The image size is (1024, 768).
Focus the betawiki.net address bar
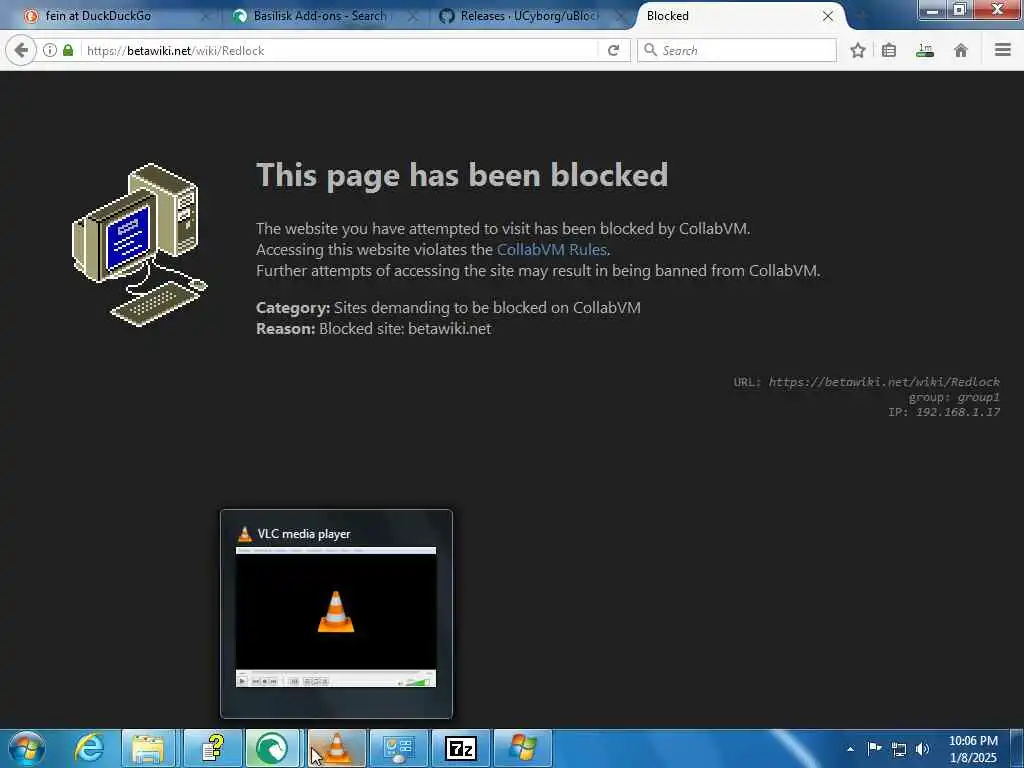340,50
